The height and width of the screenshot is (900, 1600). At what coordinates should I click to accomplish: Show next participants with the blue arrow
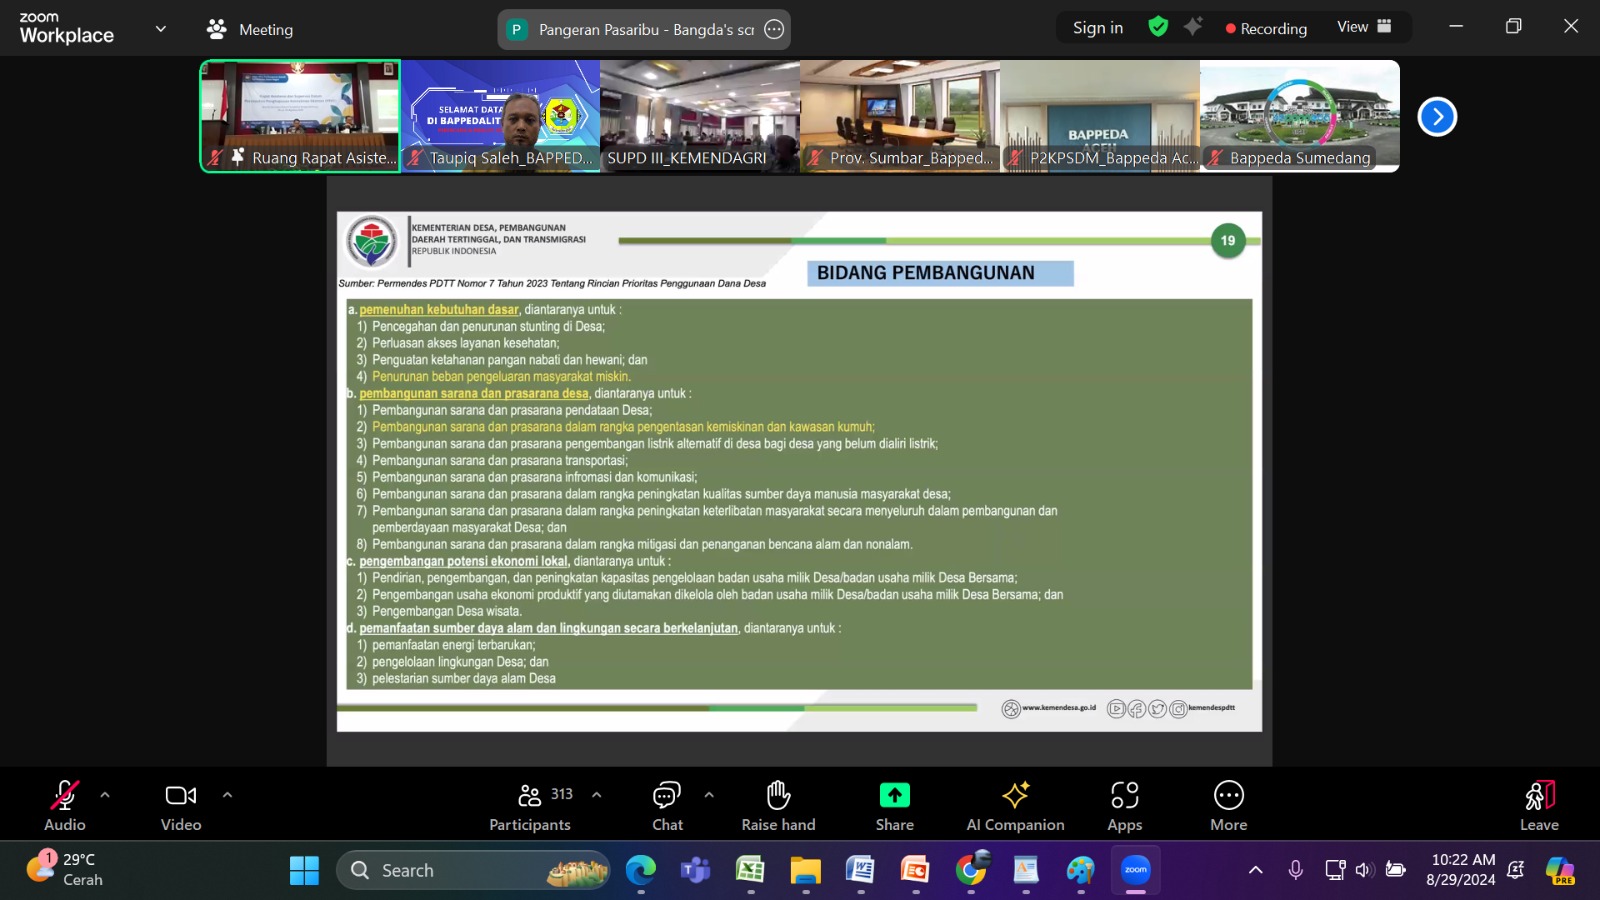pyautogui.click(x=1437, y=117)
